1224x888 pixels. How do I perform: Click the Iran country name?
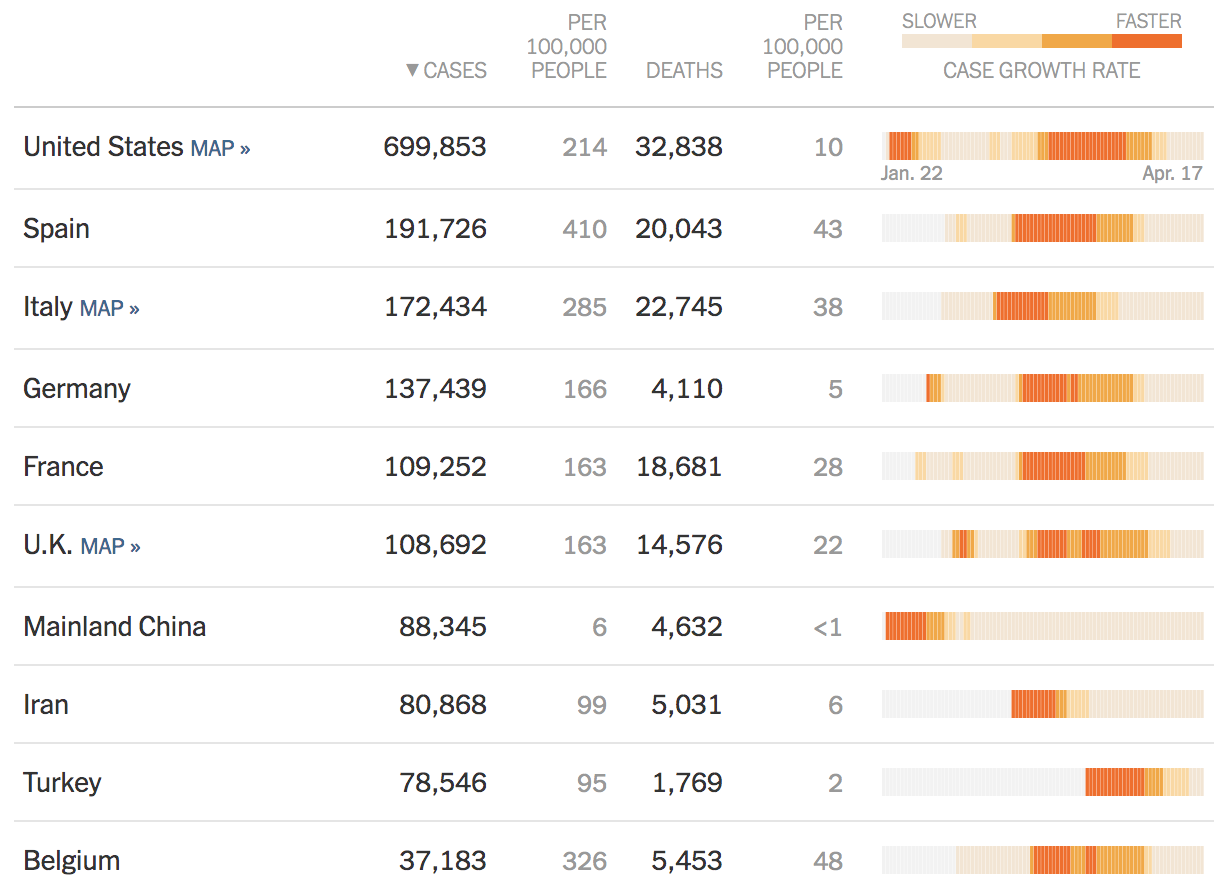tap(46, 704)
